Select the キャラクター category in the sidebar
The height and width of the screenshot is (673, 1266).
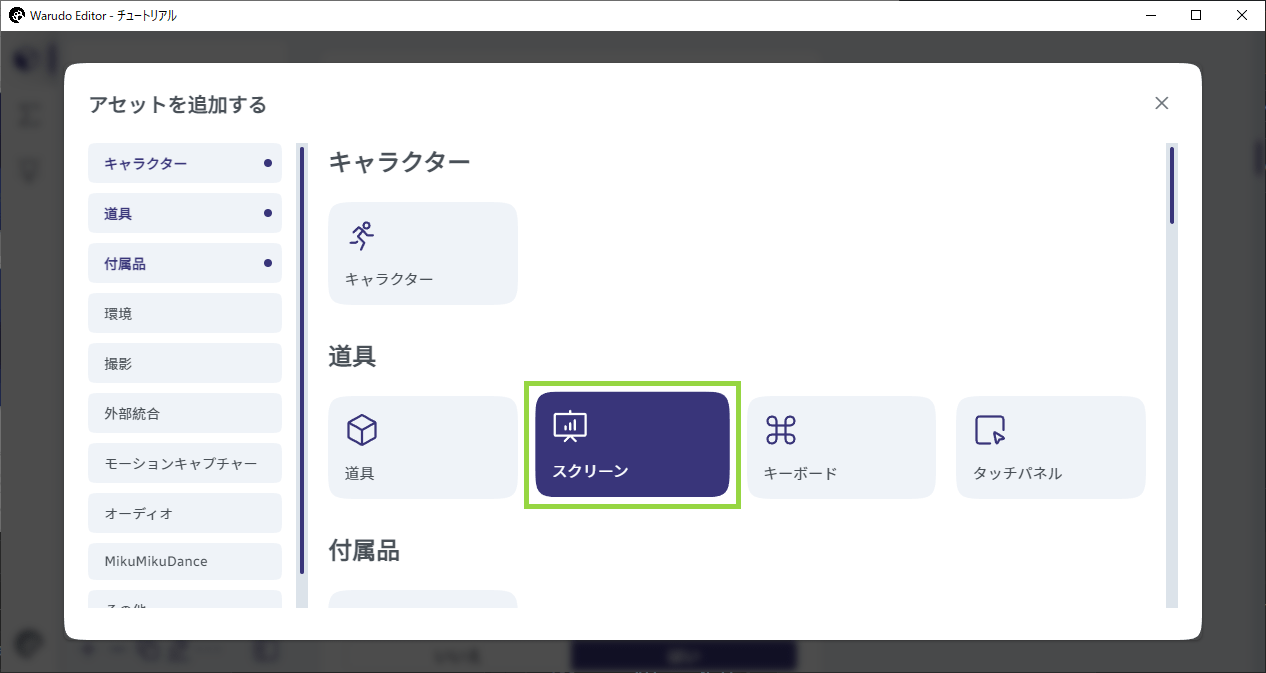click(x=185, y=163)
